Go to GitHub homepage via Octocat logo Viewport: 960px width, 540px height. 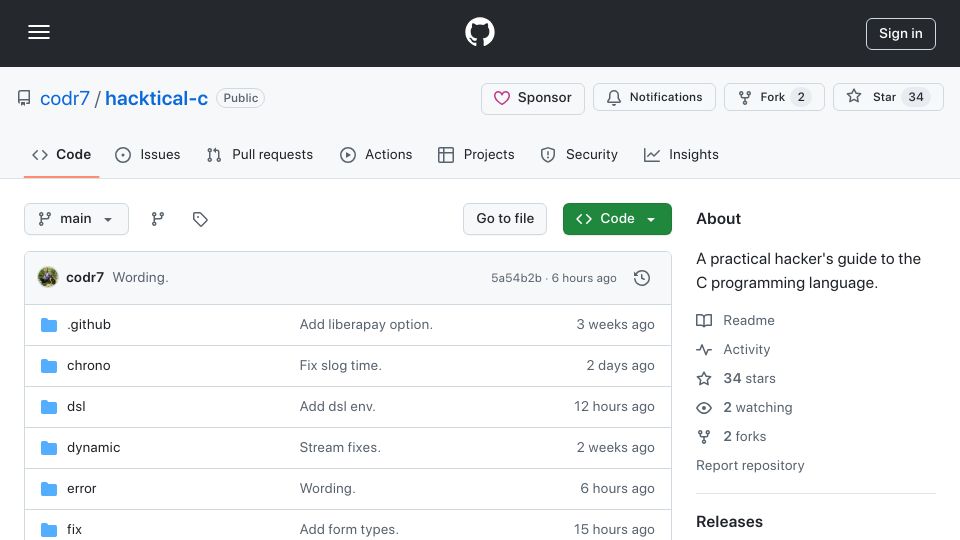[479, 32]
